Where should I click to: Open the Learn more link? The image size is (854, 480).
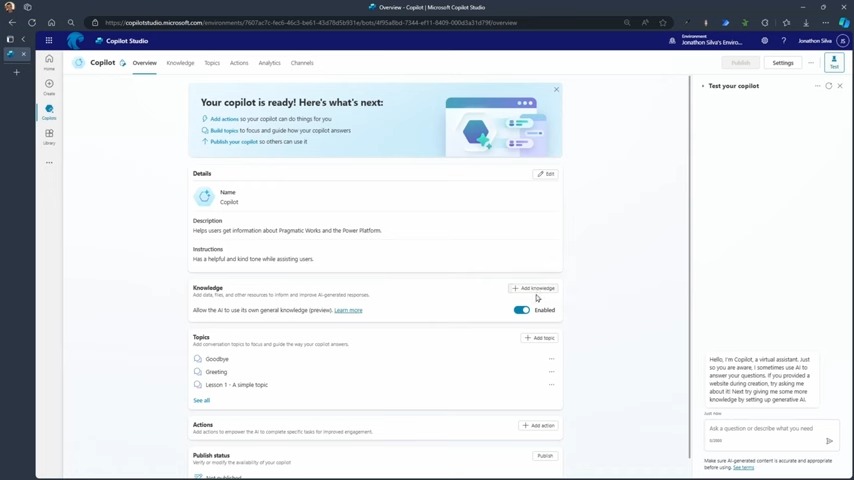pyautogui.click(x=348, y=310)
